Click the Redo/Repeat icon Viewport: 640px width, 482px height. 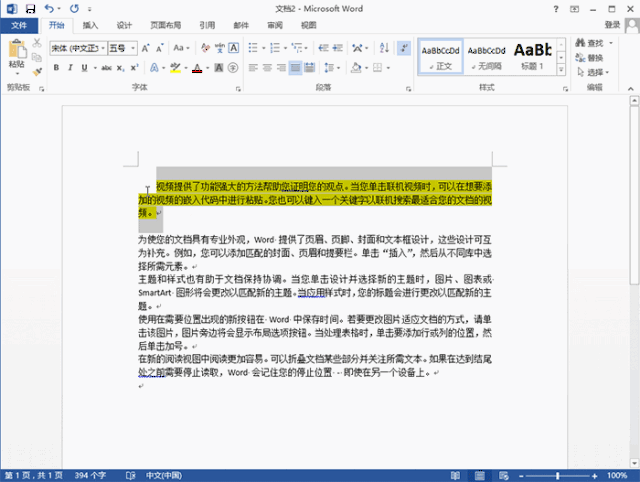pyautogui.click(x=74, y=9)
